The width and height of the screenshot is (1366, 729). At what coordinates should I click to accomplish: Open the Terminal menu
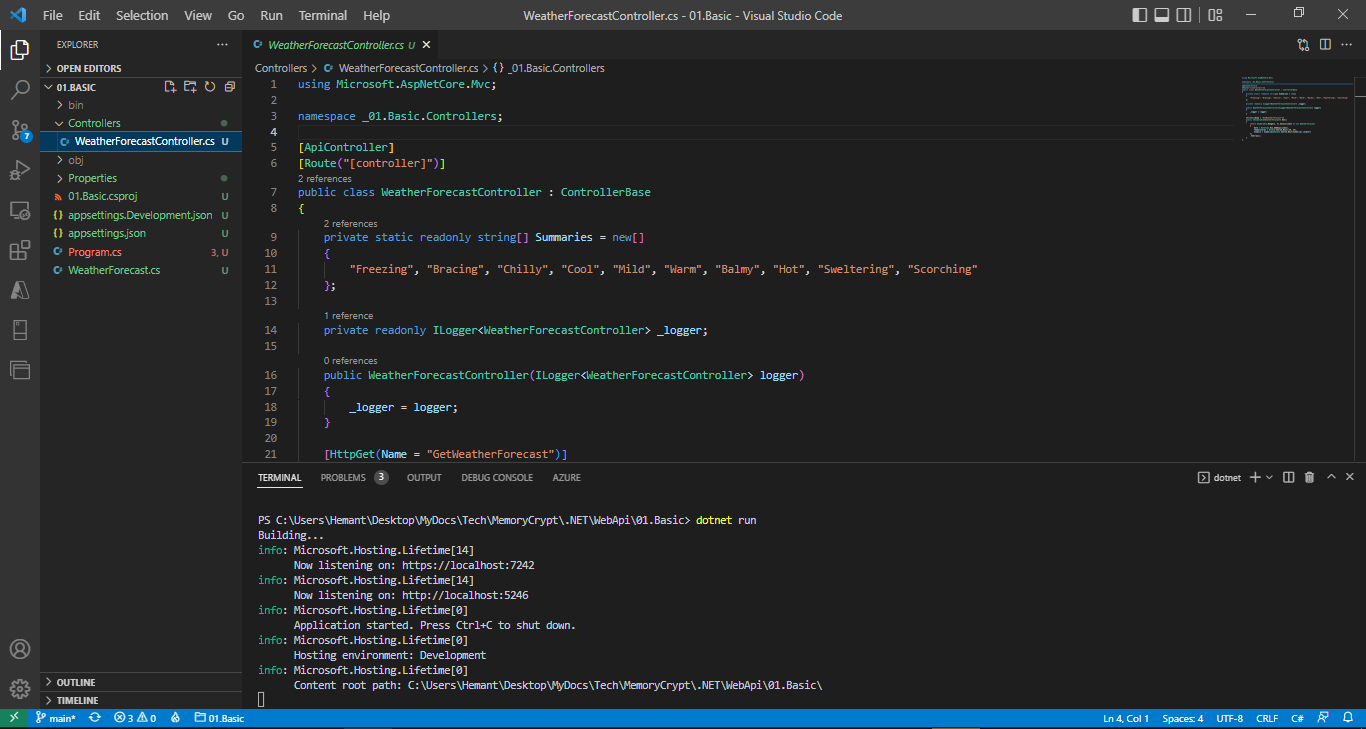(x=323, y=15)
